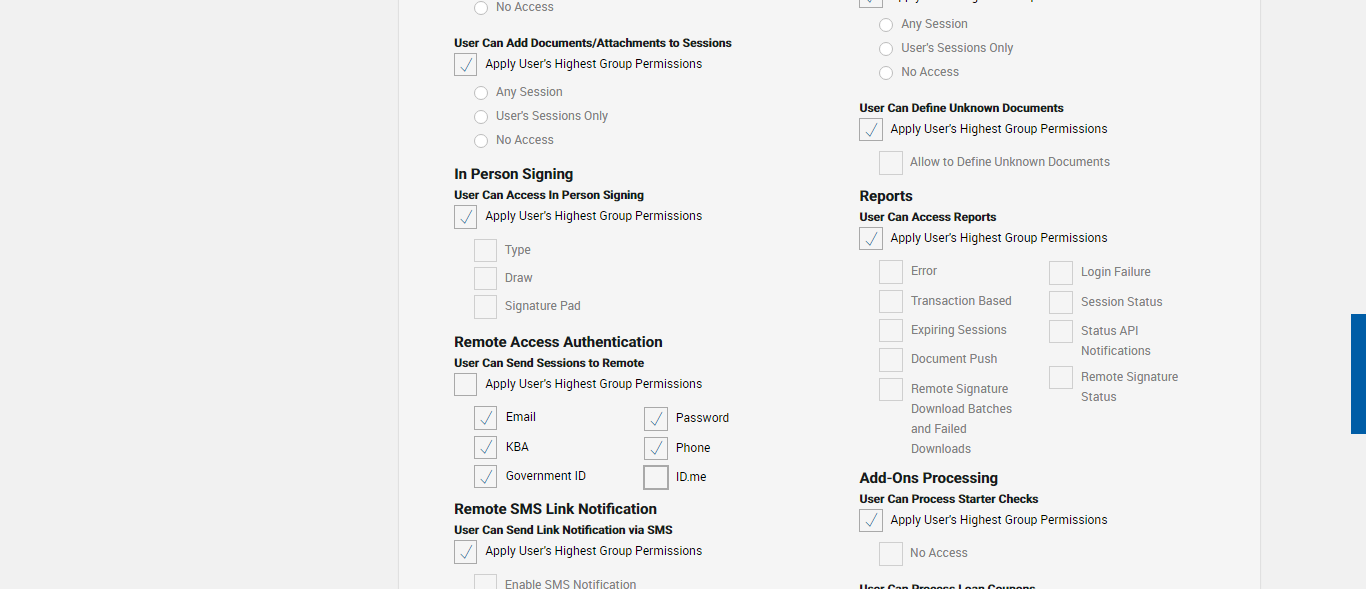Check the Signature Pad checkbox
The height and width of the screenshot is (589, 1366).
pos(486,307)
